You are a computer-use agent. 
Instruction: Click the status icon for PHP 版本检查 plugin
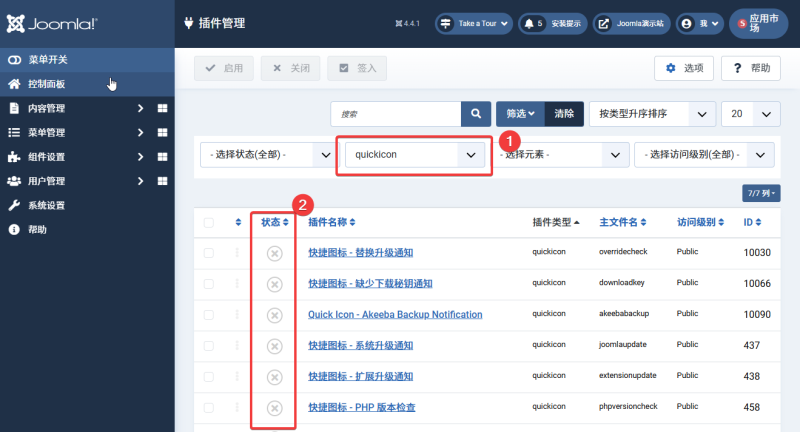pos(274,407)
